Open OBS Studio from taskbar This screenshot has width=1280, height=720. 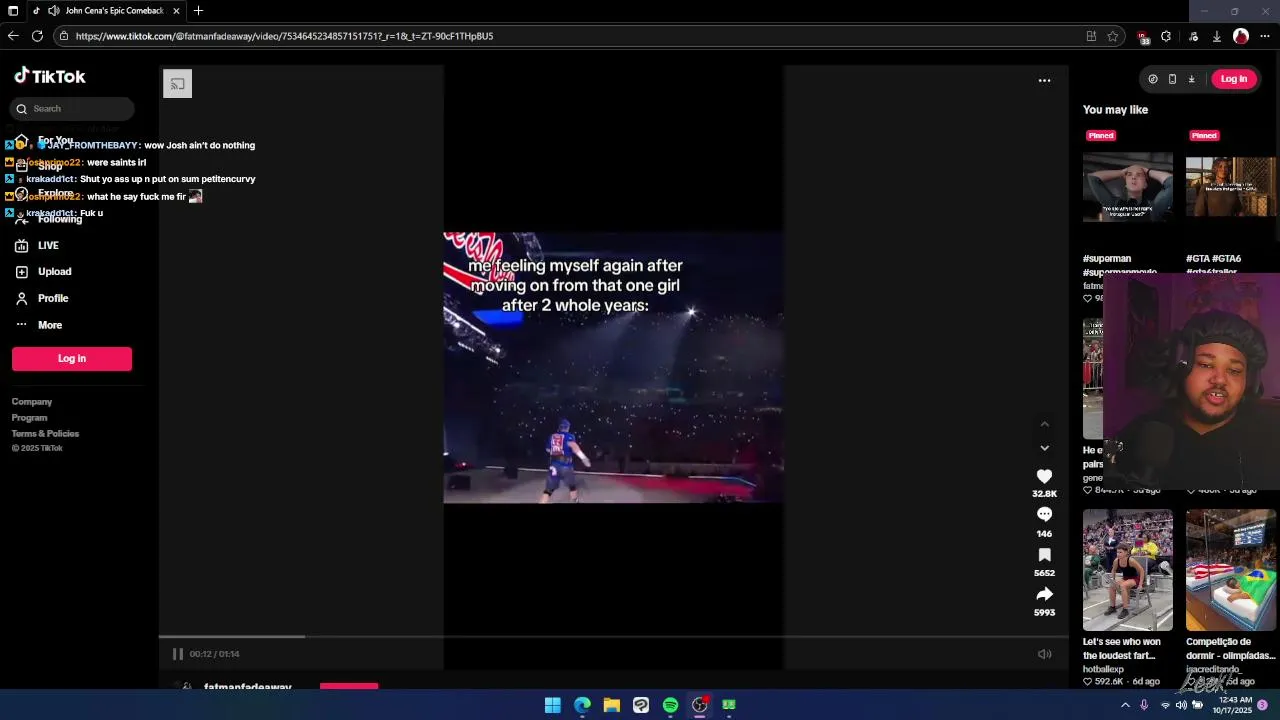[700, 705]
